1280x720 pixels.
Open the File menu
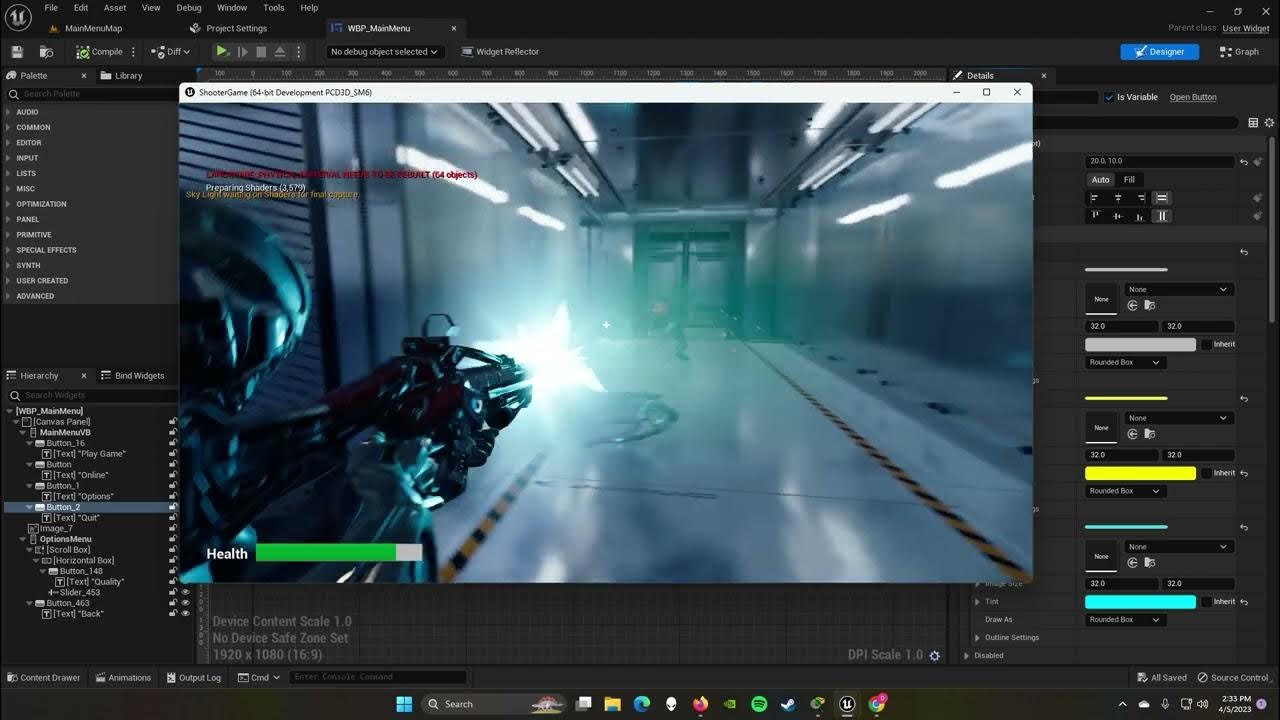pos(51,7)
